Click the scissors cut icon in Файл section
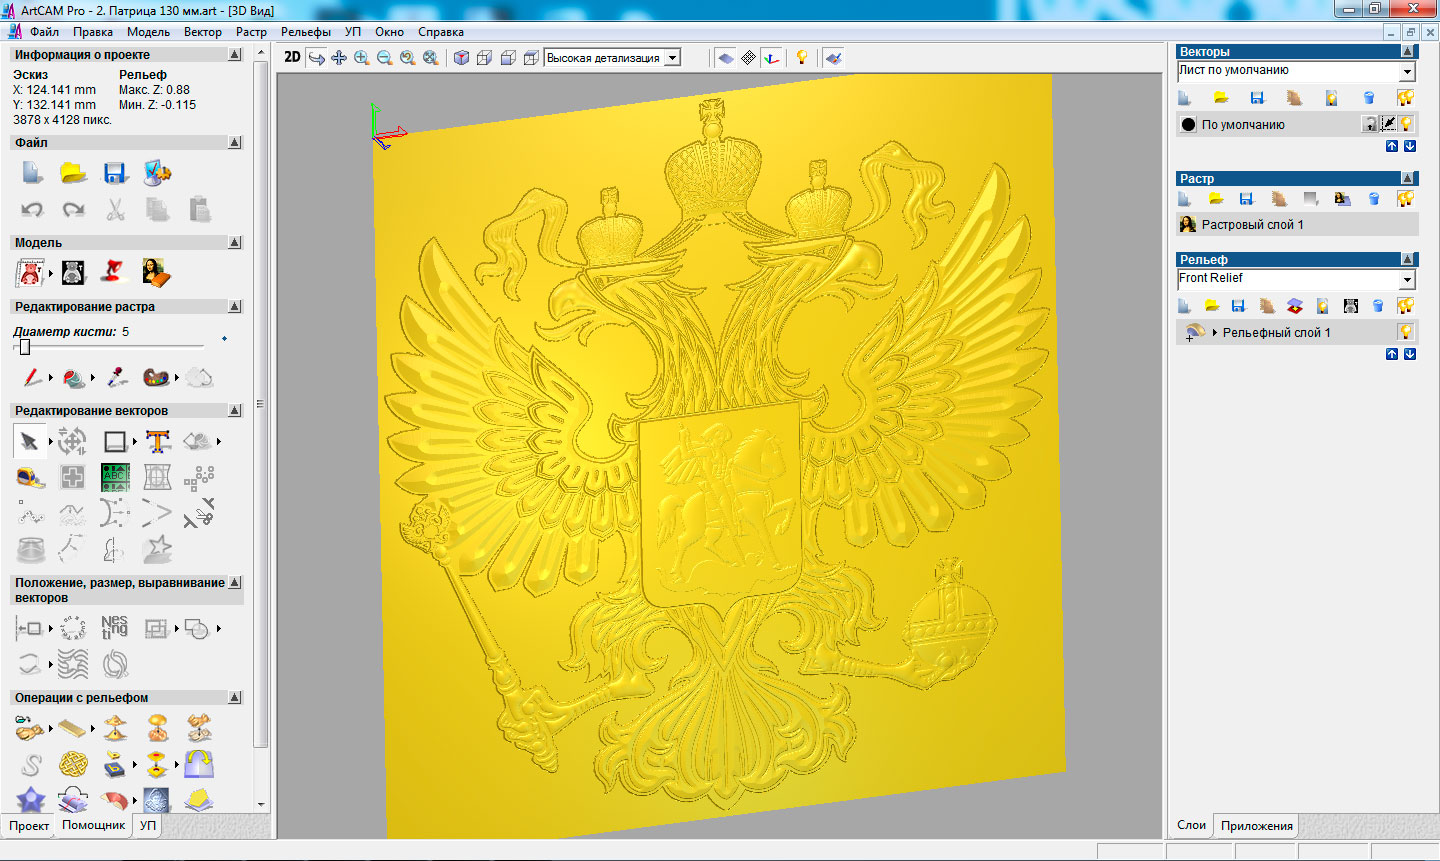 [x=116, y=210]
